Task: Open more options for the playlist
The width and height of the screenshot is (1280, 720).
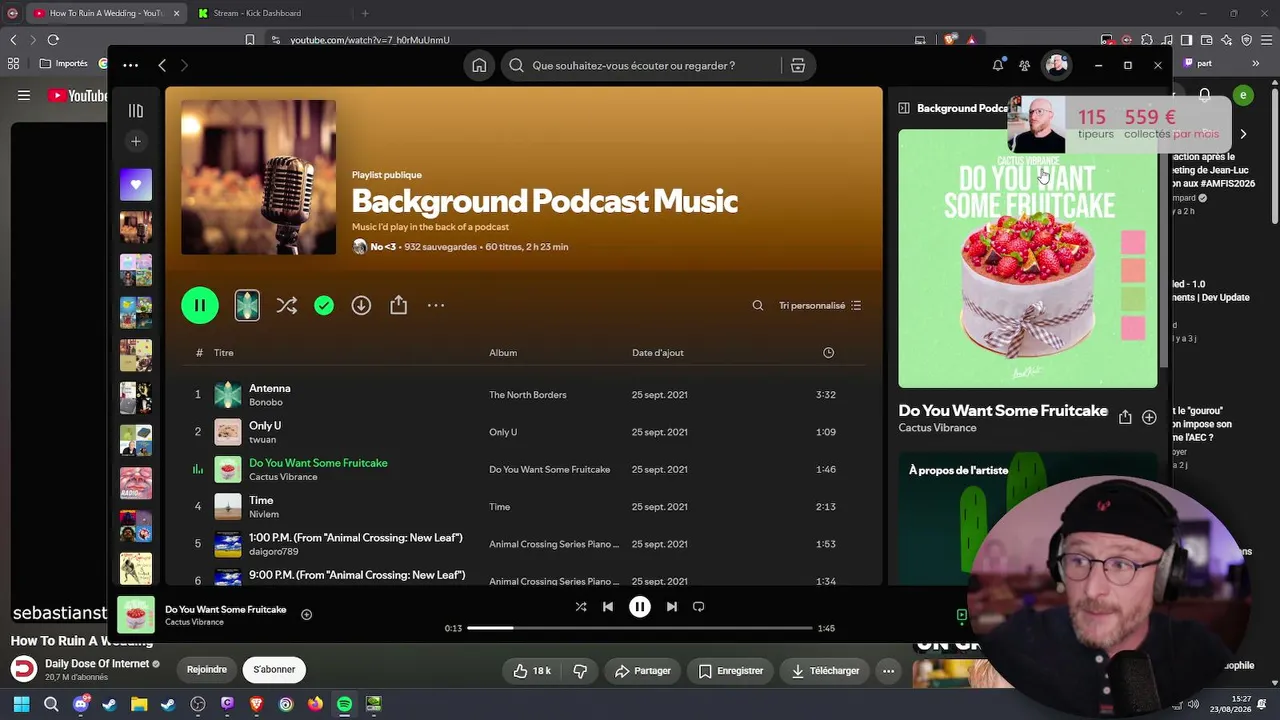Action: [436, 306]
